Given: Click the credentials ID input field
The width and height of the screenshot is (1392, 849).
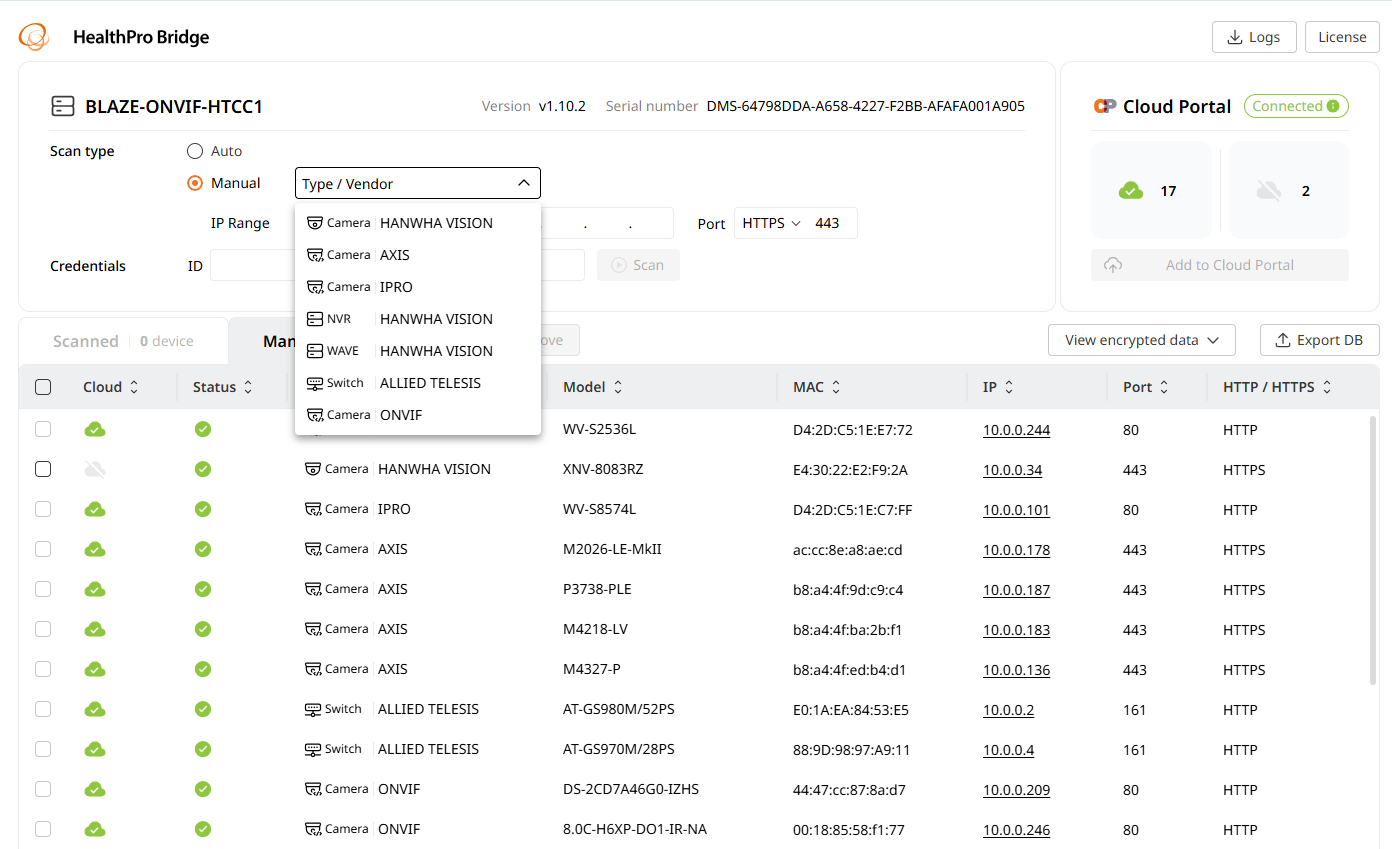Looking at the screenshot, I should pos(252,265).
